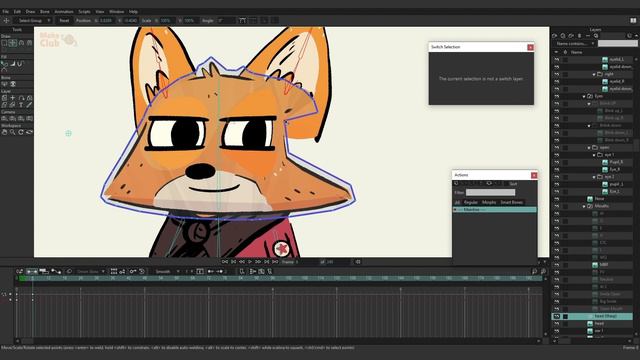Jump to the animation's first frame
This screenshot has width=640, height=360.
tap(225, 262)
